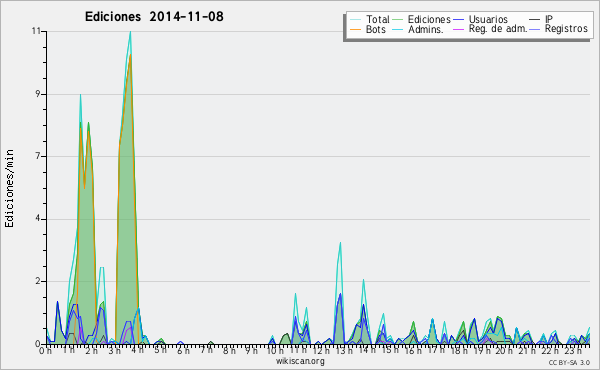600x370 pixels.
Task: Click the y-axis value '11'
Action: (36, 31)
